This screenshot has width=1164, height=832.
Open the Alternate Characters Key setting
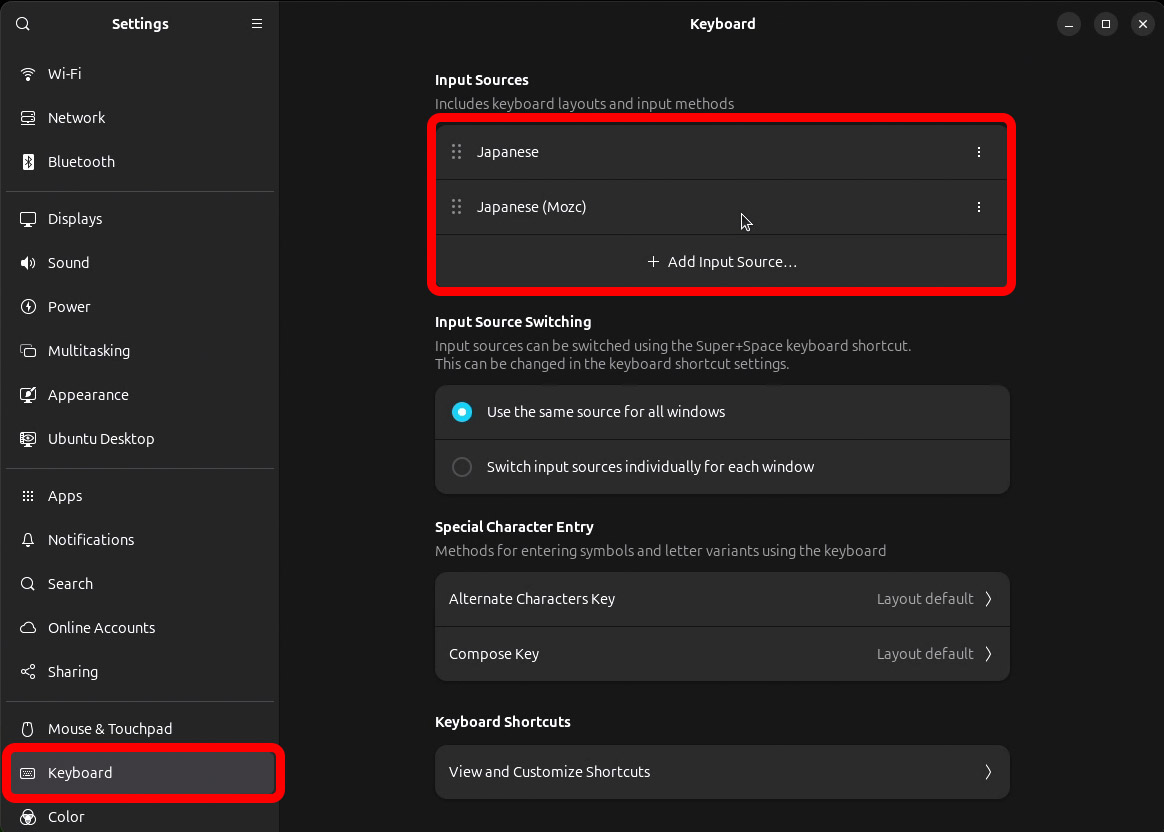pyautogui.click(x=722, y=599)
